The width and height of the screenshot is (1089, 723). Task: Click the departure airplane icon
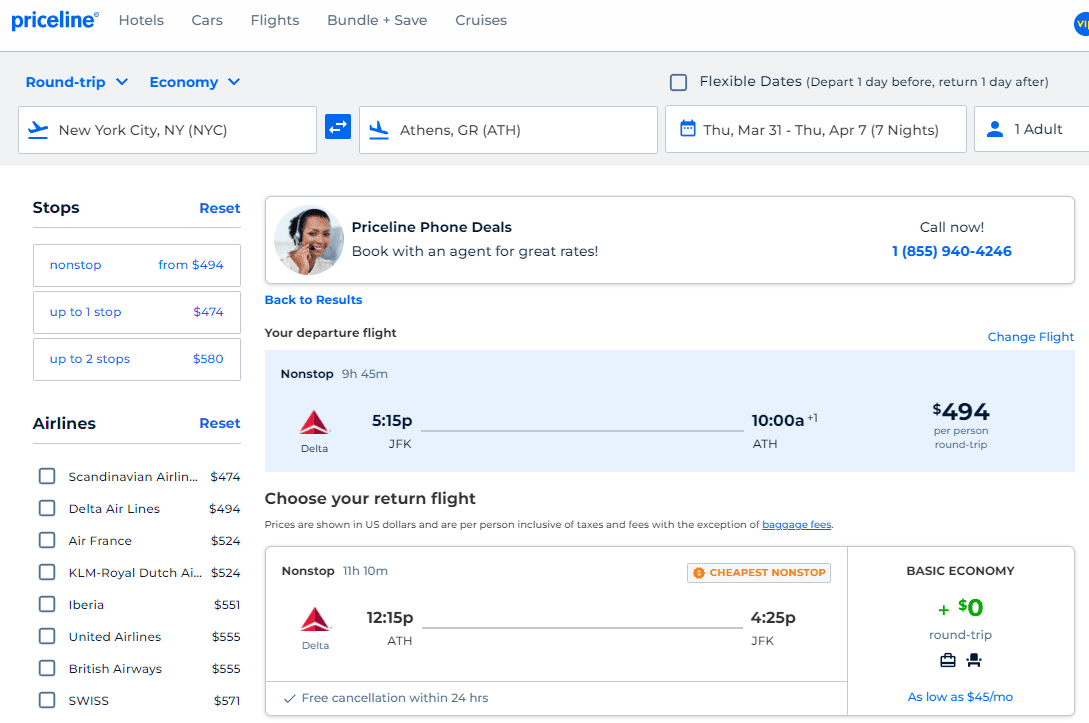(40, 129)
